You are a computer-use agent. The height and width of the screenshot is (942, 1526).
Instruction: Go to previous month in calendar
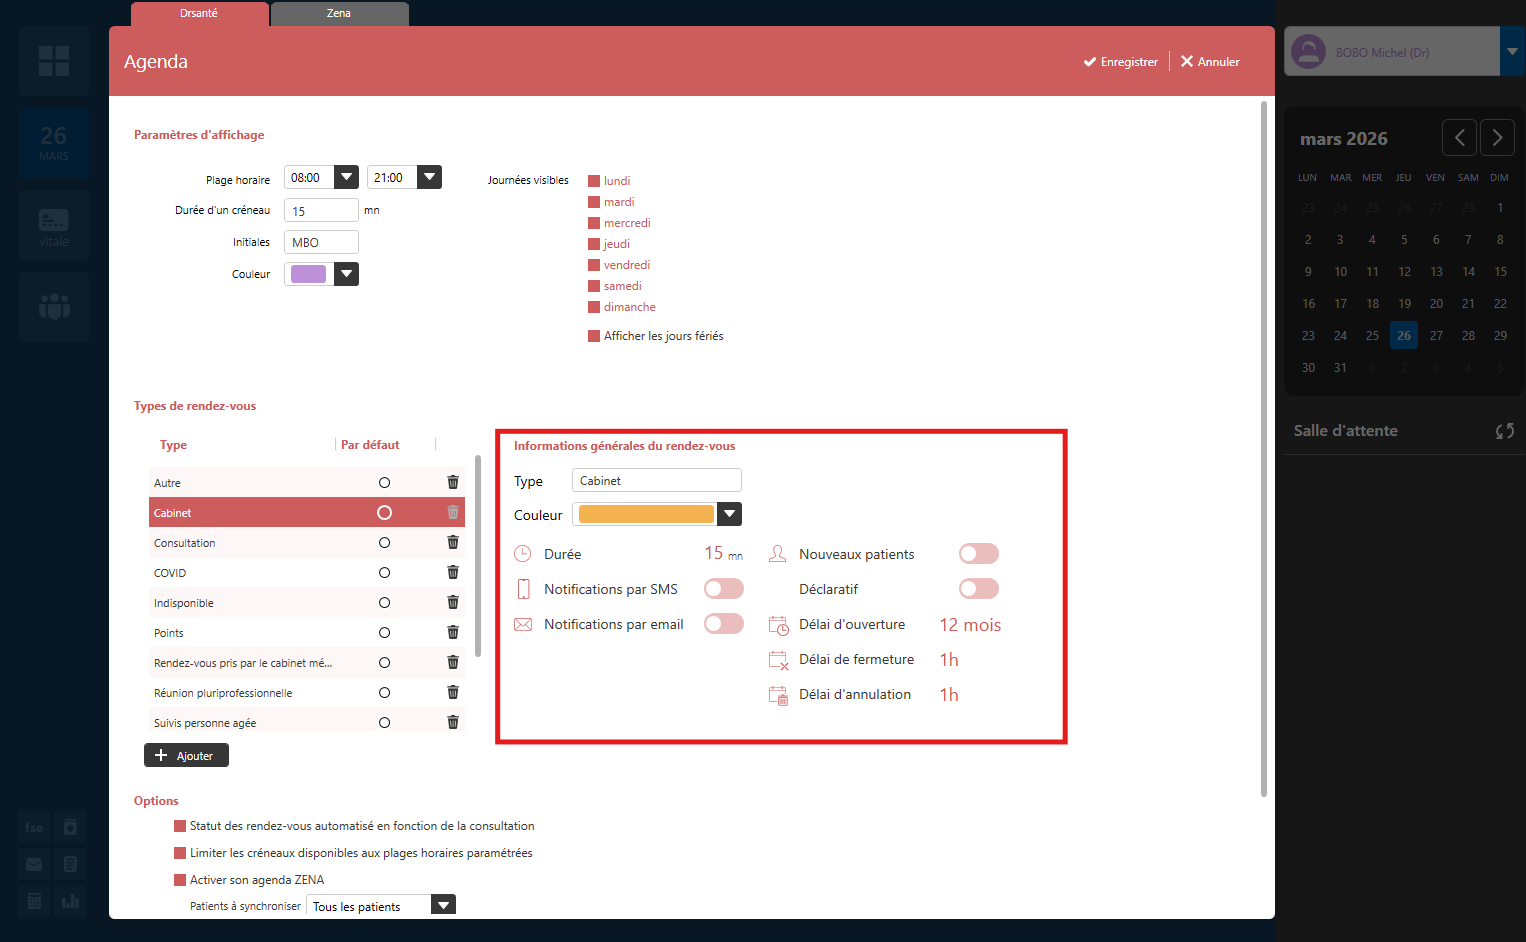click(1459, 138)
